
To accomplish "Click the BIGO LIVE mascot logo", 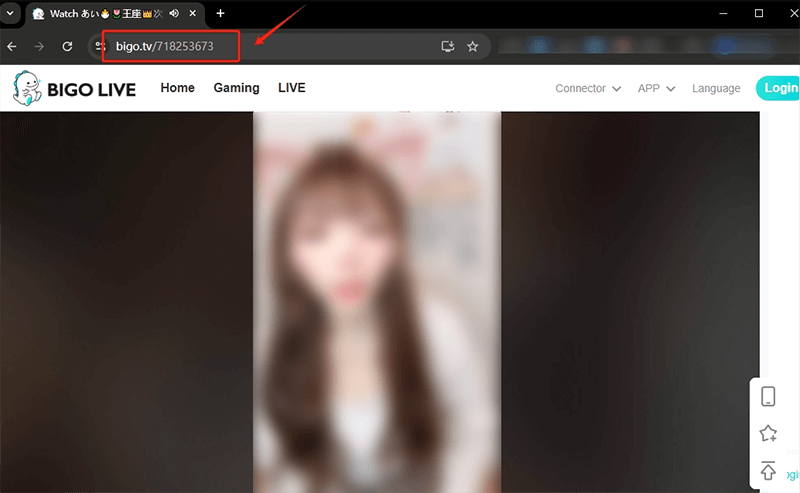I will click(27, 88).
